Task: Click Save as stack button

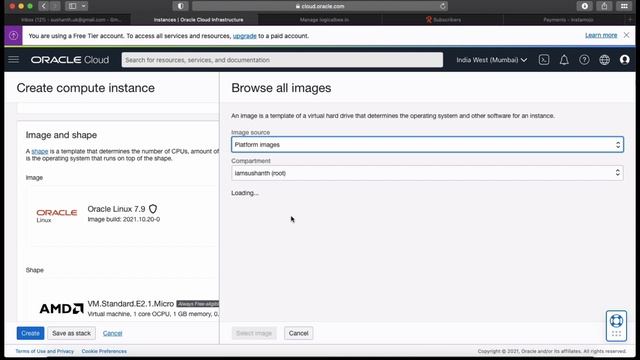Action: (71, 333)
